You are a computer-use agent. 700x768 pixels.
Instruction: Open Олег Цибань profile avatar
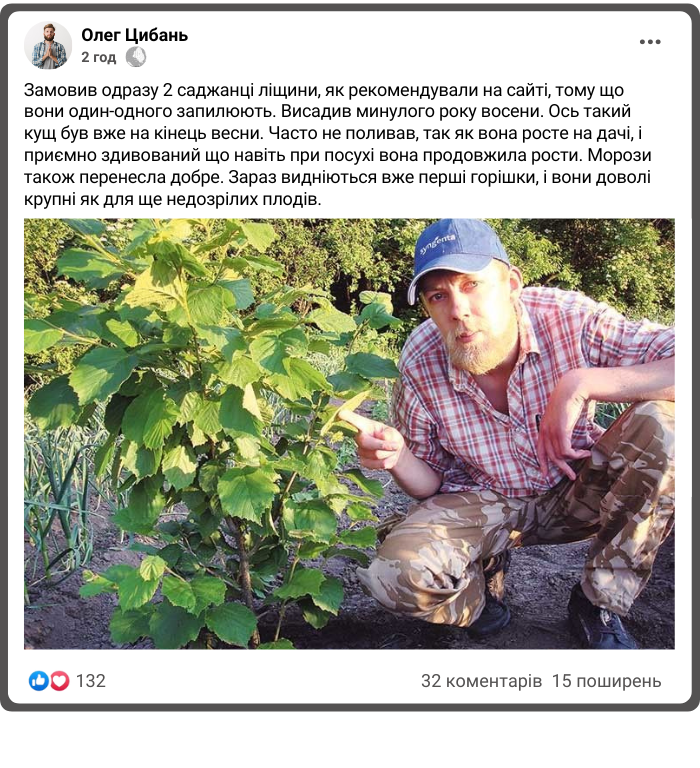[x=48, y=46]
